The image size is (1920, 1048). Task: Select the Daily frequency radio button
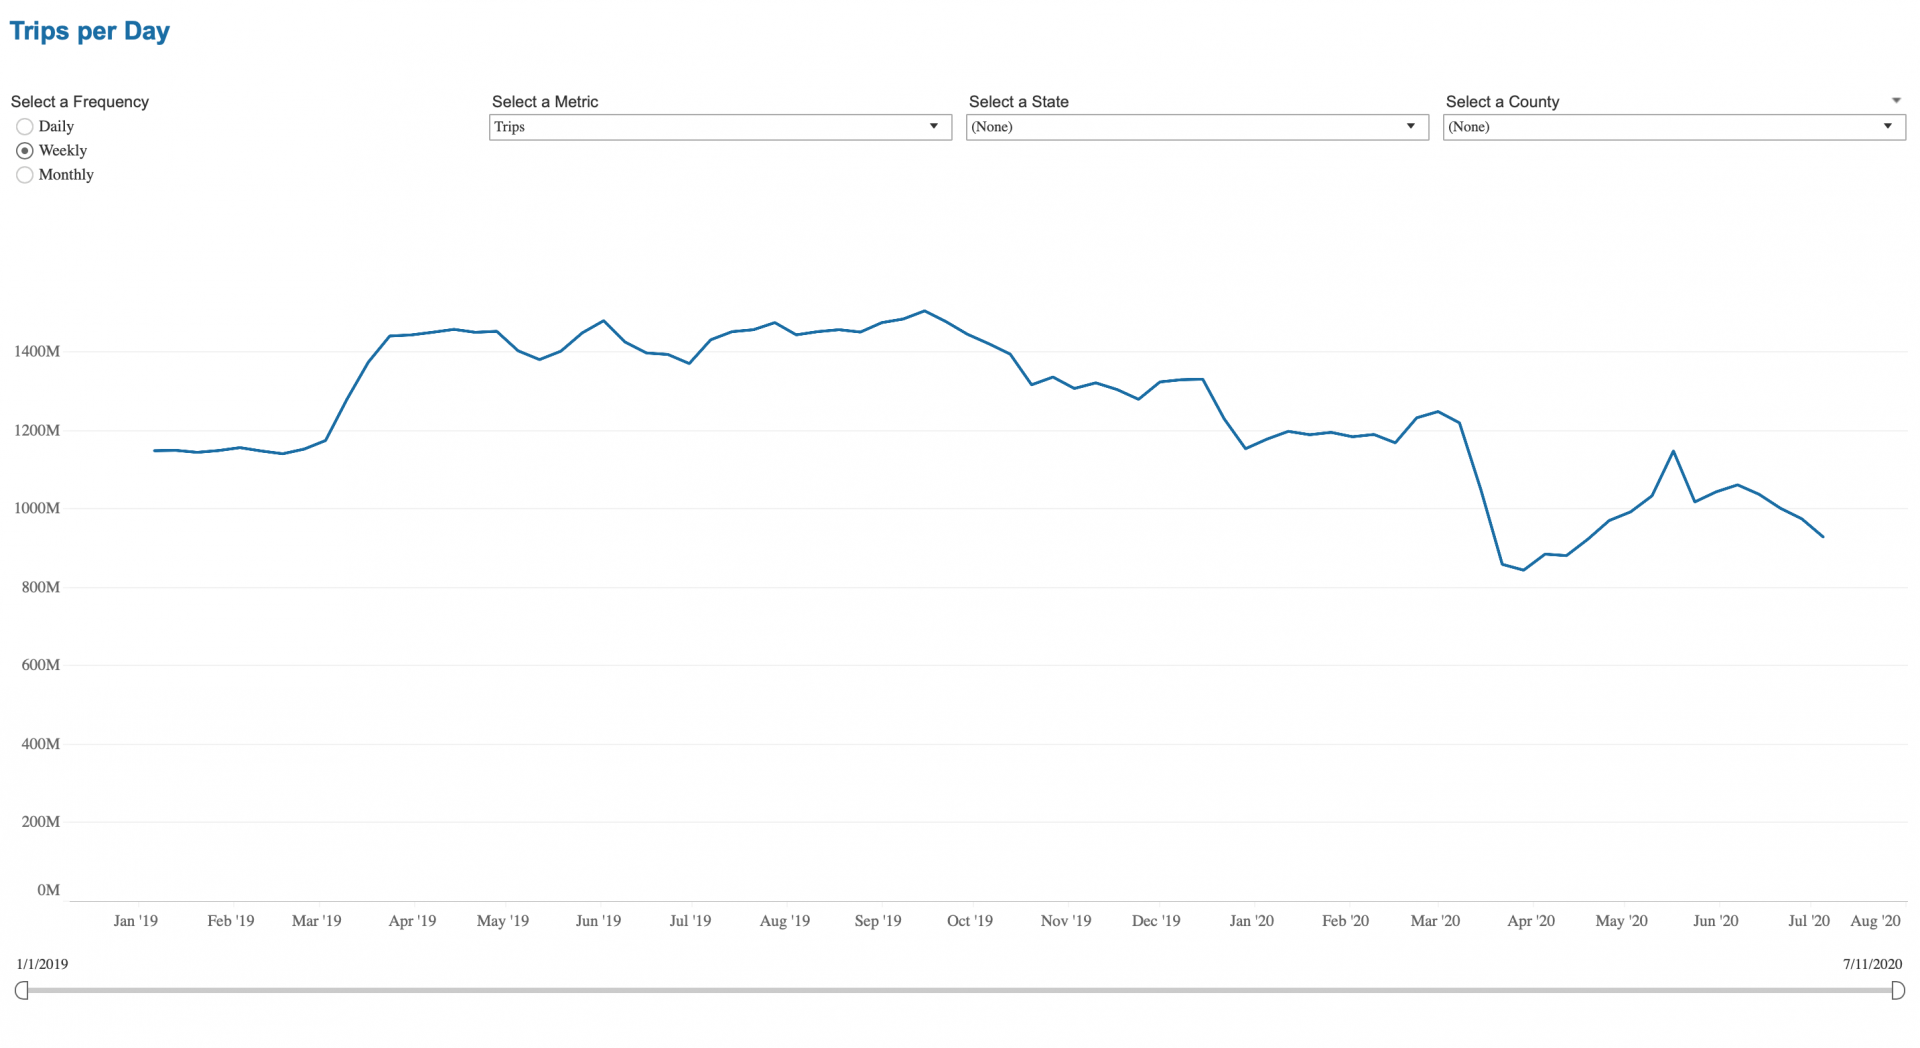(24, 126)
